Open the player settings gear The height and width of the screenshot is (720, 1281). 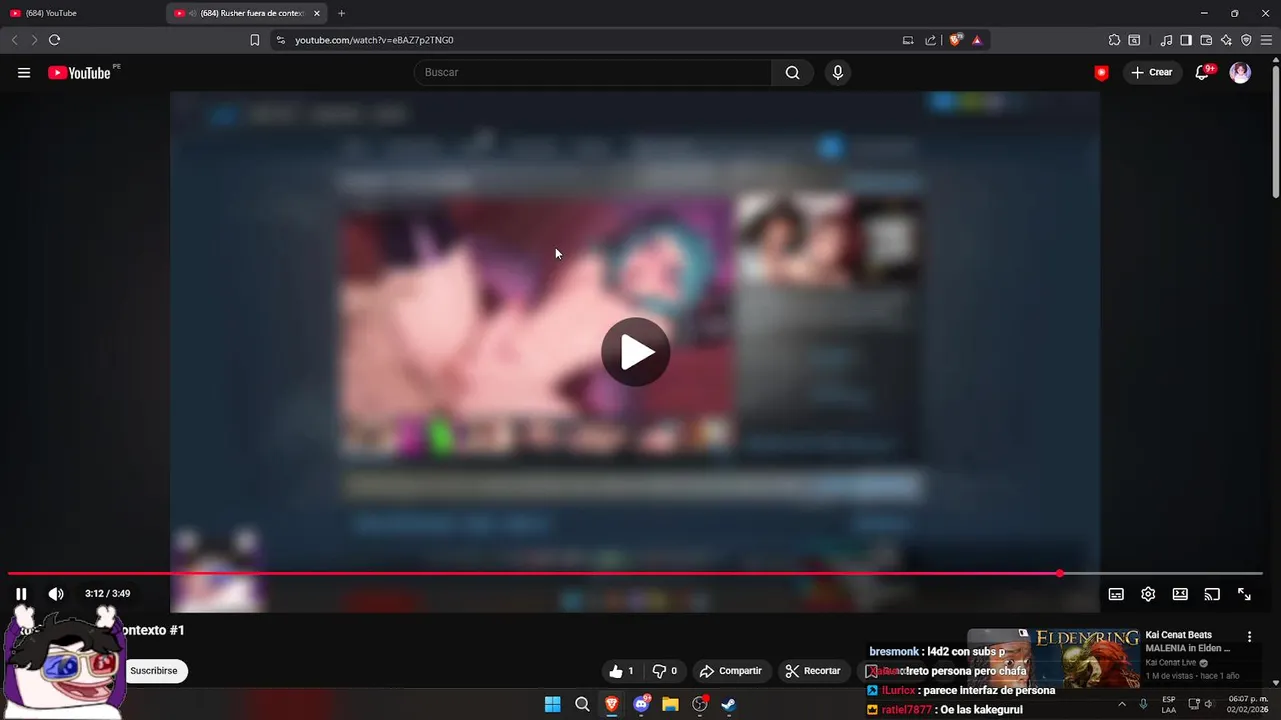(1148, 594)
